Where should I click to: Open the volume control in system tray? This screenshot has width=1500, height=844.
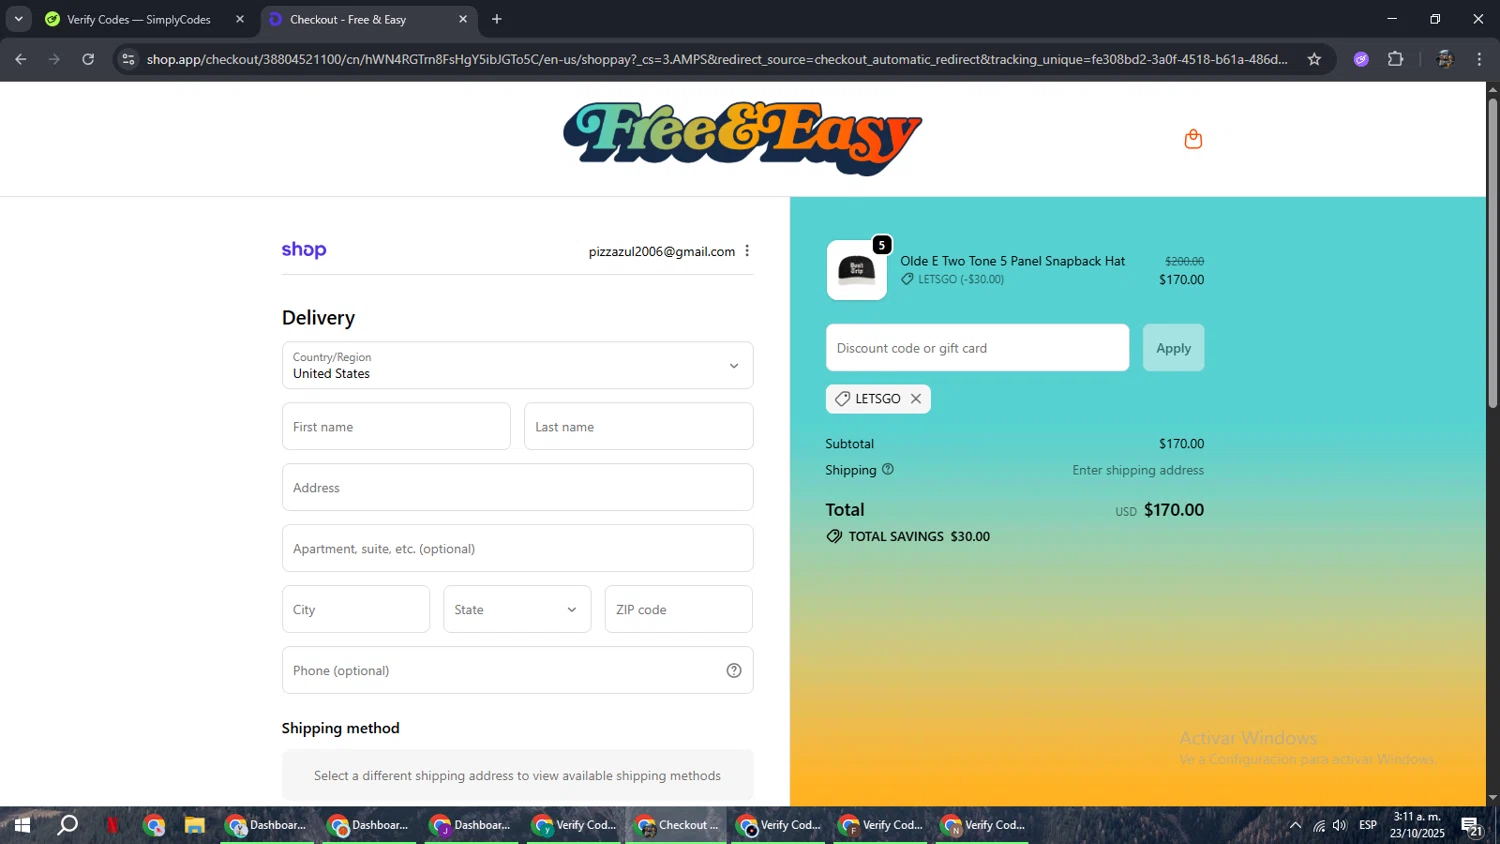[x=1340, y=825]
